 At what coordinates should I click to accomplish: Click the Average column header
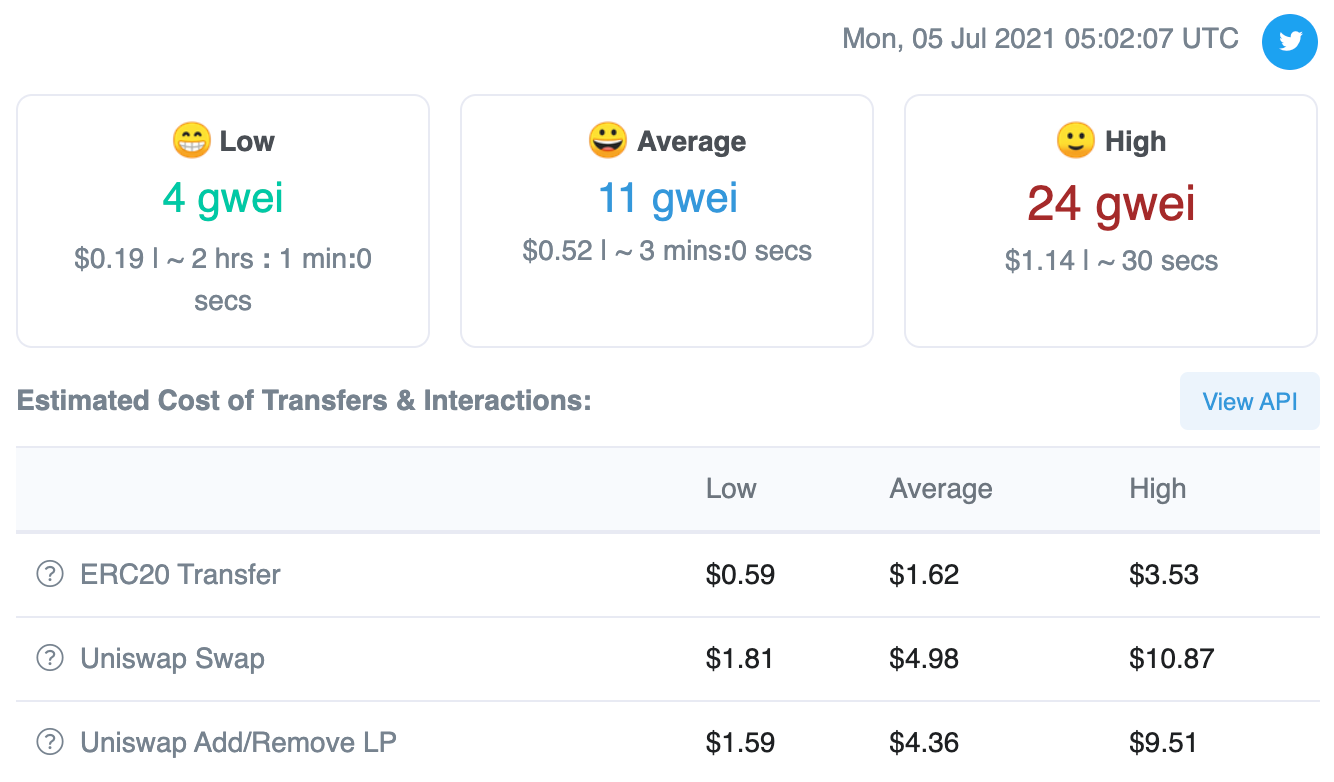click(x=941, y=489)
